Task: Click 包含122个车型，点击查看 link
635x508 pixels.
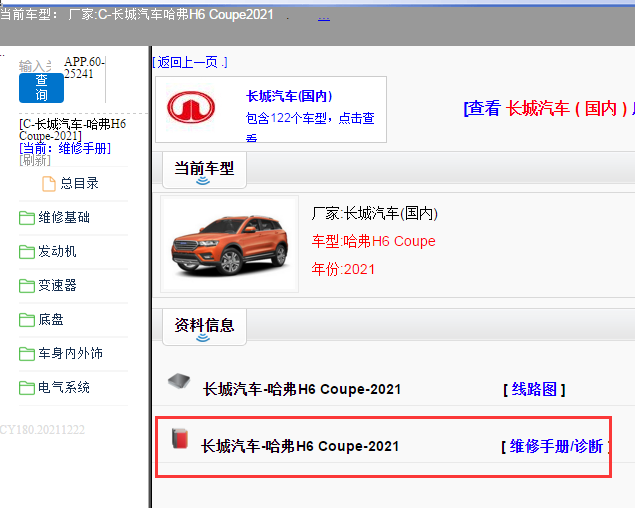Action: point(310,126)
